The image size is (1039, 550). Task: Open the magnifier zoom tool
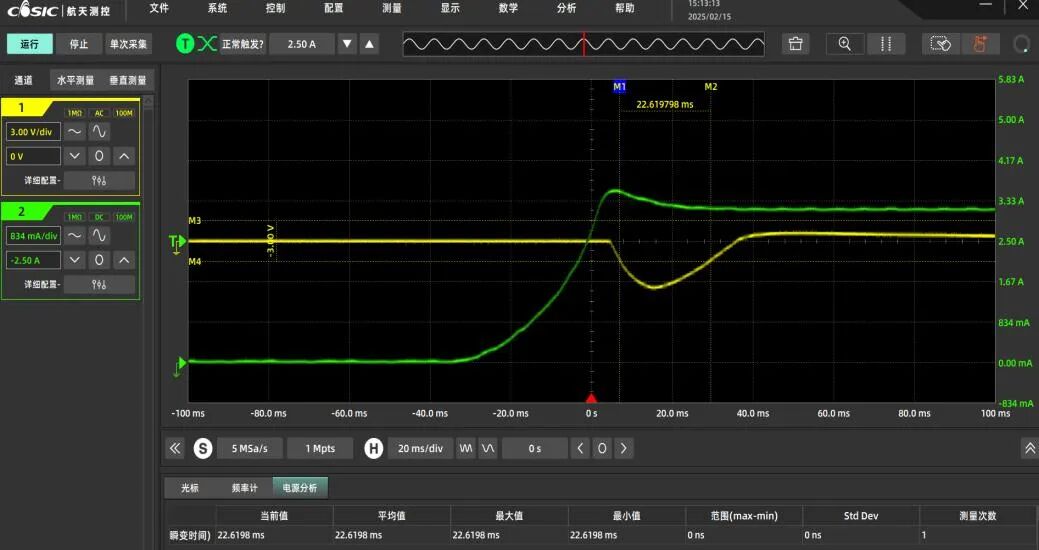(x=845, y=44)
